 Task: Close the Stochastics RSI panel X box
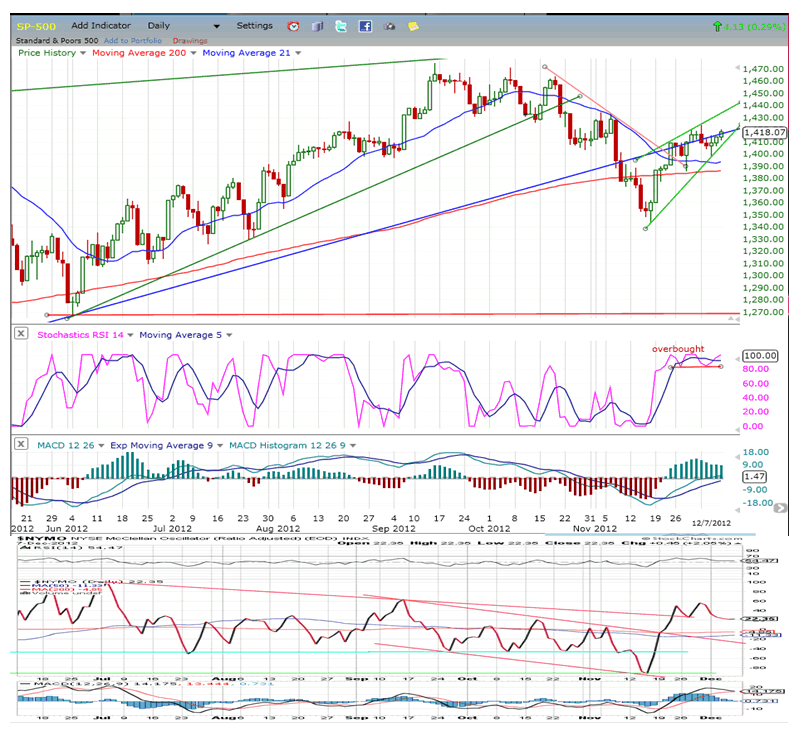coord(20,333)
